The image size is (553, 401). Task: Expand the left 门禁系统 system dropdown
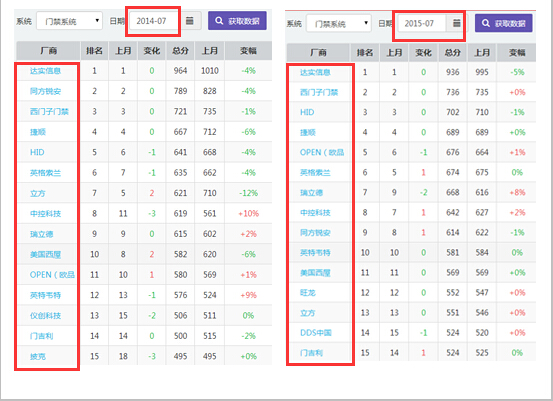click(x=69, y=21)
